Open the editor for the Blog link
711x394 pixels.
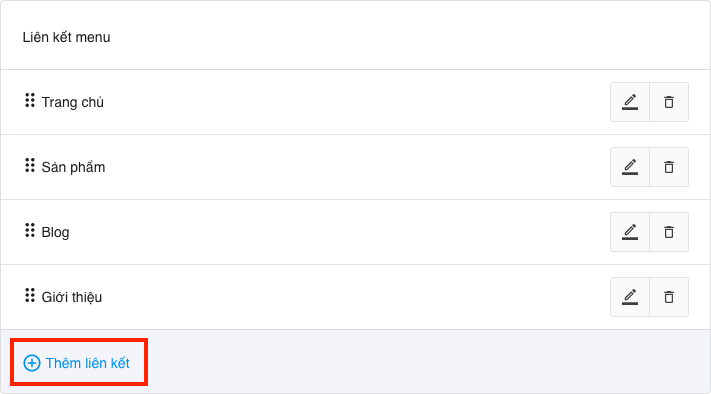(630, 232)
